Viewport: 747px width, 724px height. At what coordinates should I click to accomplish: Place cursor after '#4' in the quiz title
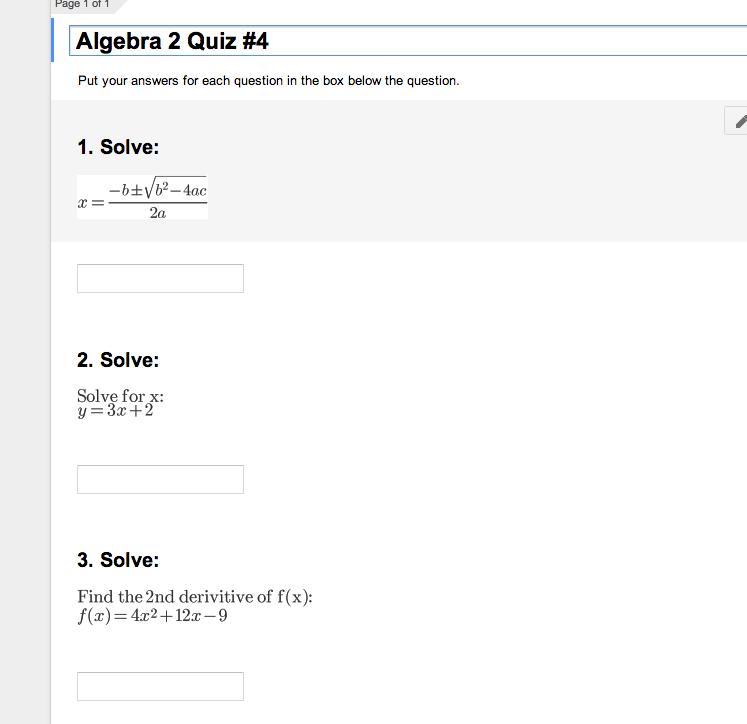[x=270, y=41]
